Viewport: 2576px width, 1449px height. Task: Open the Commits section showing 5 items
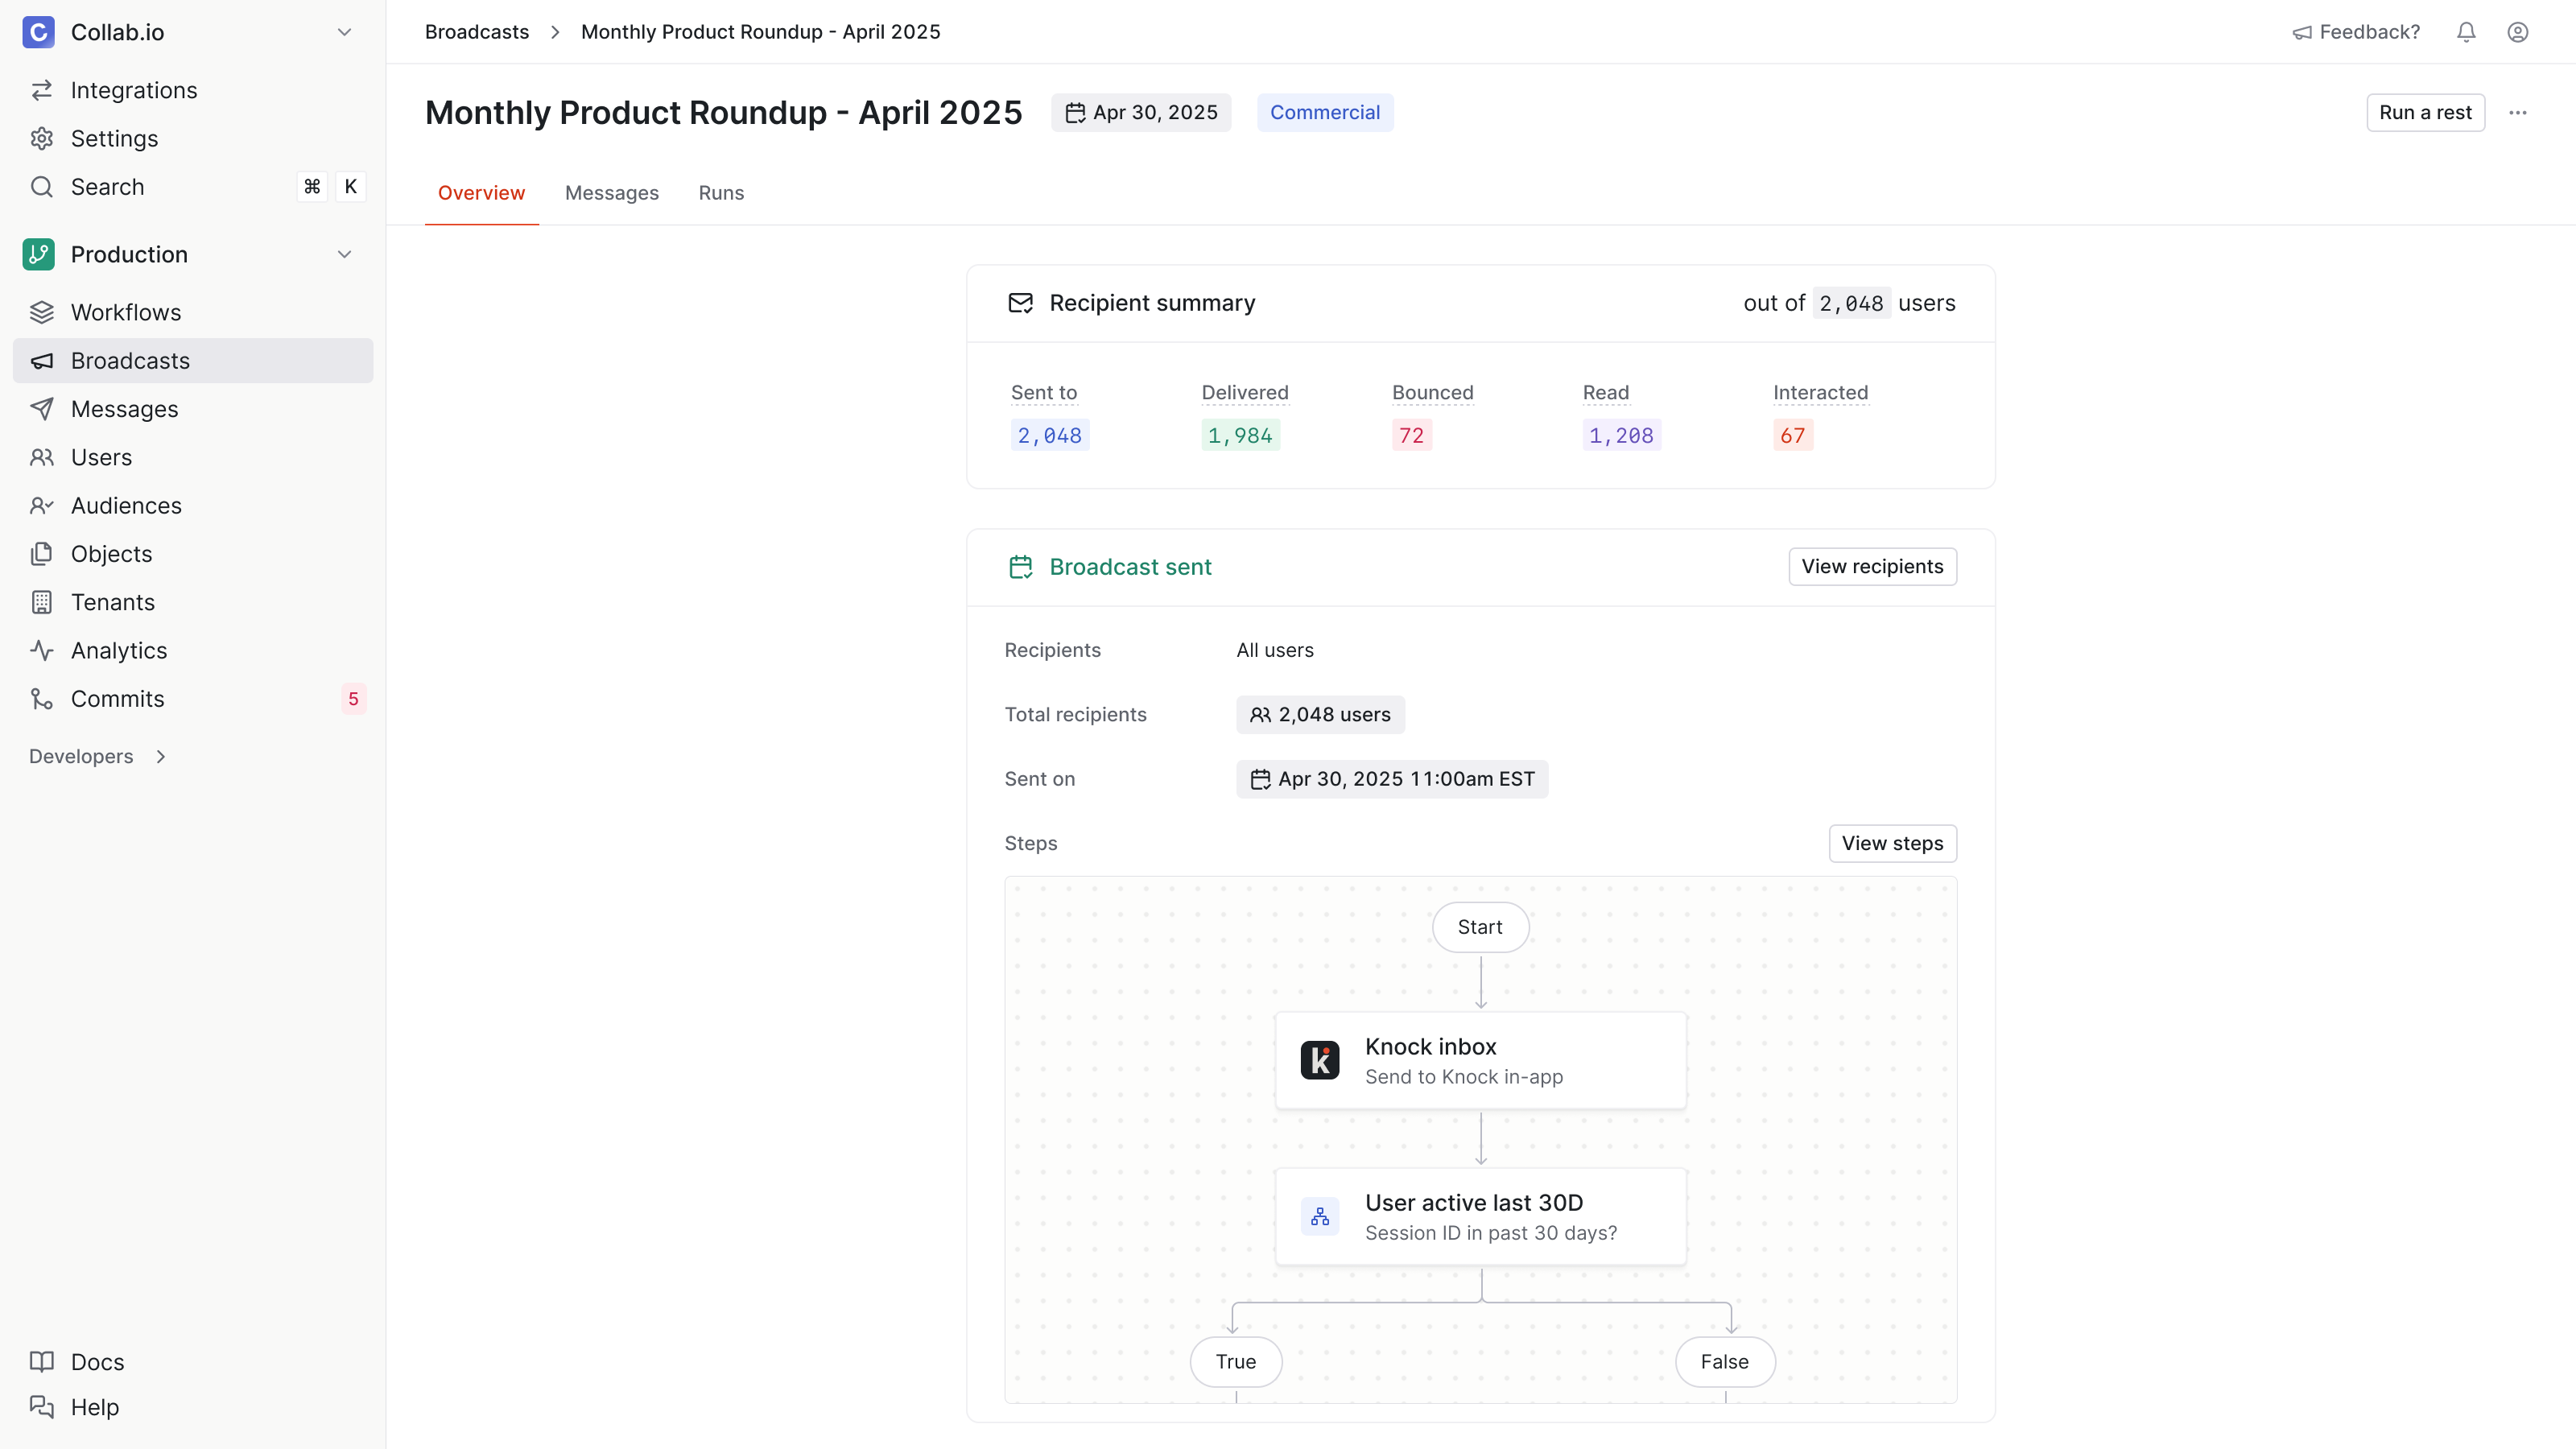pos(117,698)
